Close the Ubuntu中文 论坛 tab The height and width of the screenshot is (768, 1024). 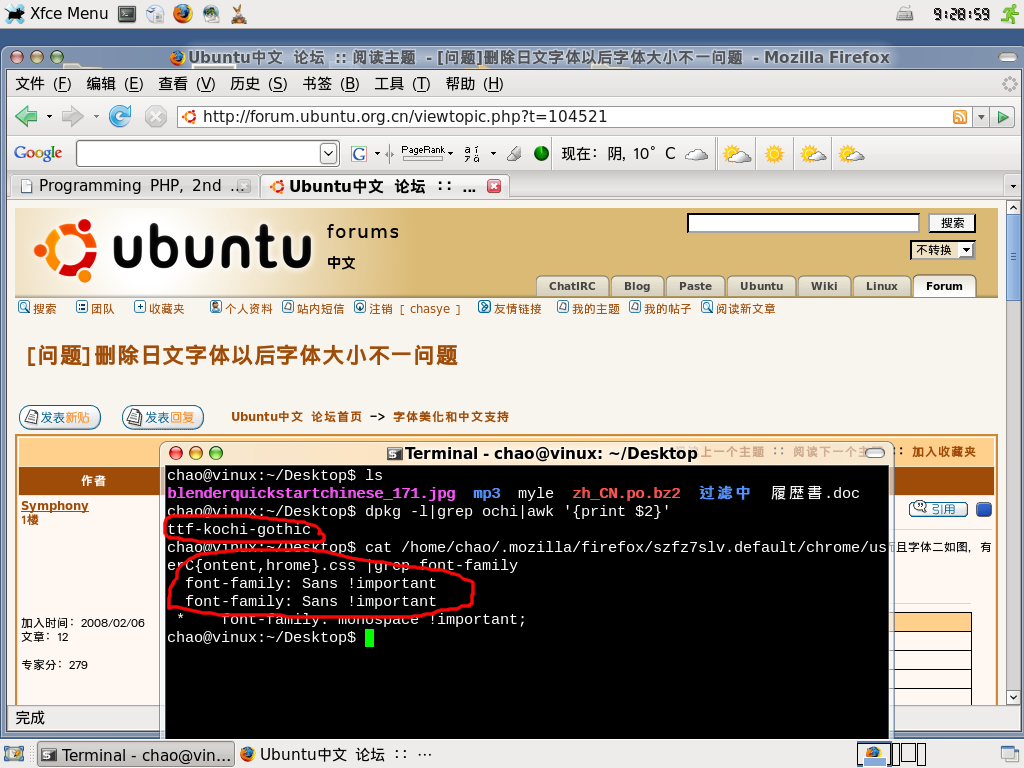(494, 186)
